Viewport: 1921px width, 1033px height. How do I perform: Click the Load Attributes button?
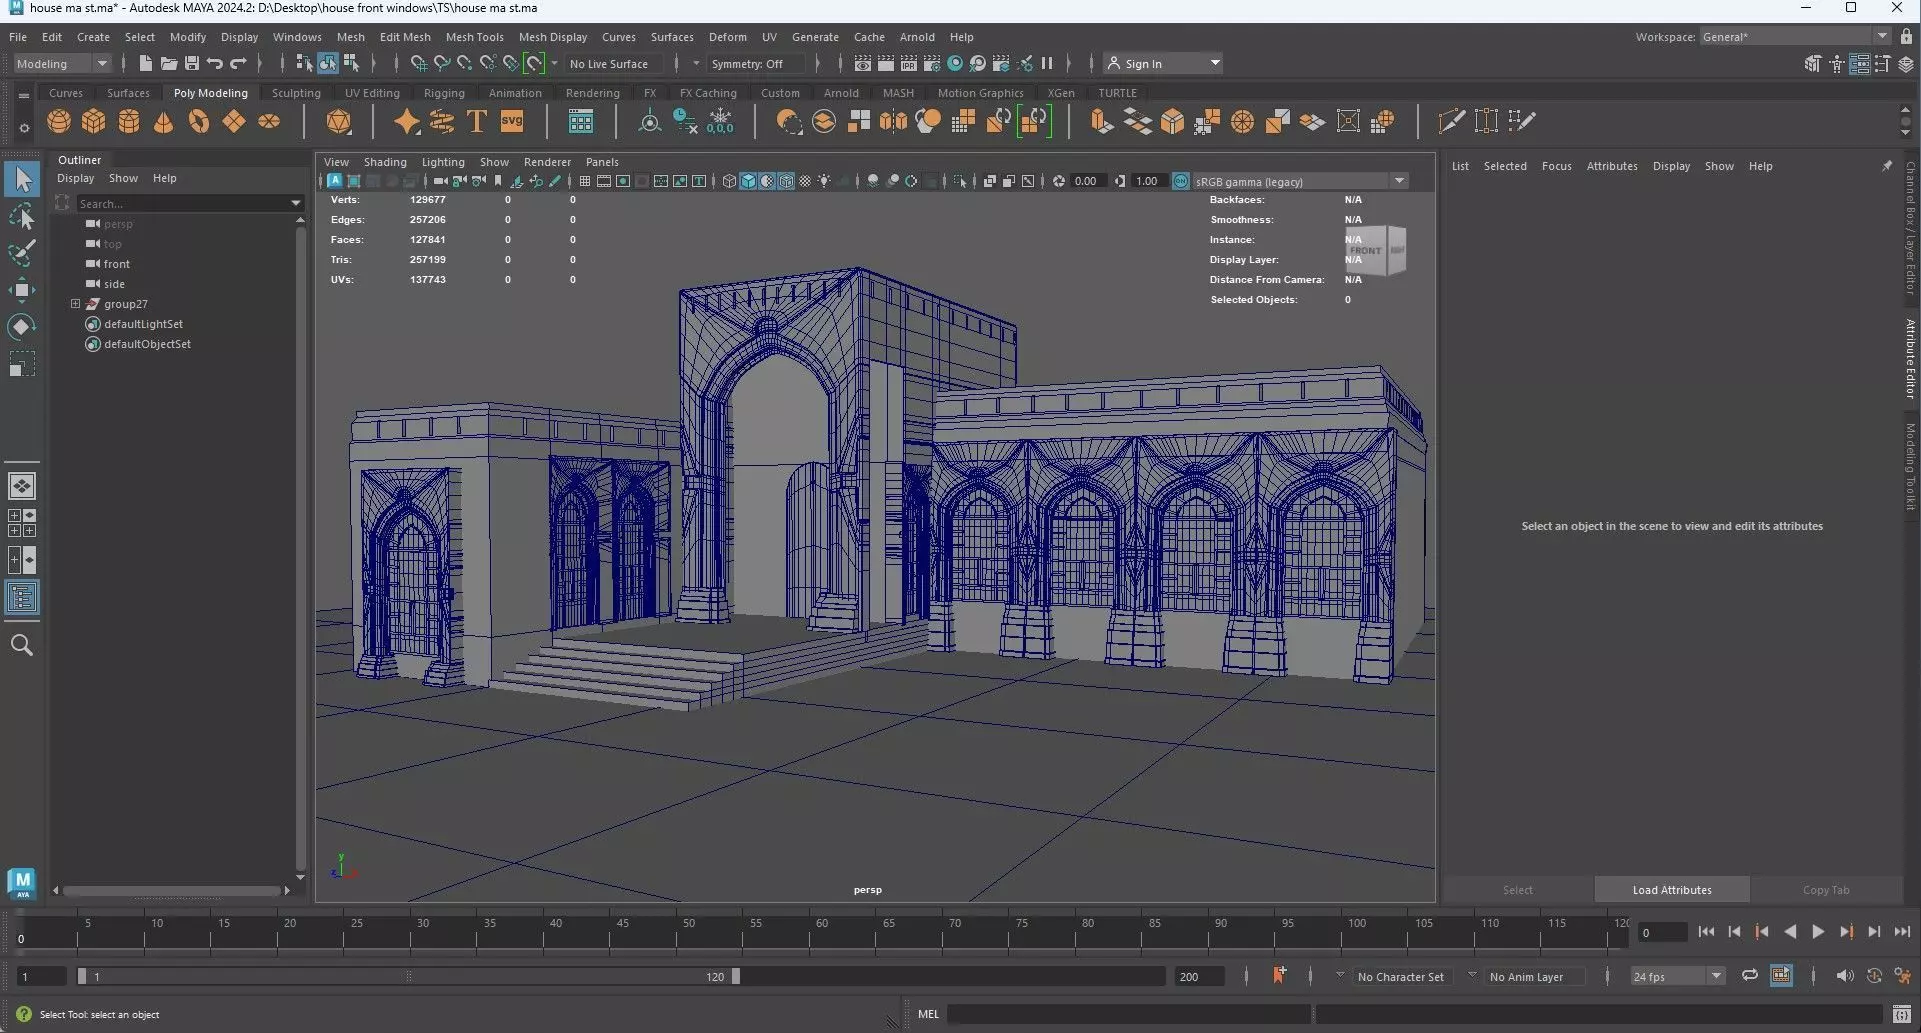[1671, 890]
